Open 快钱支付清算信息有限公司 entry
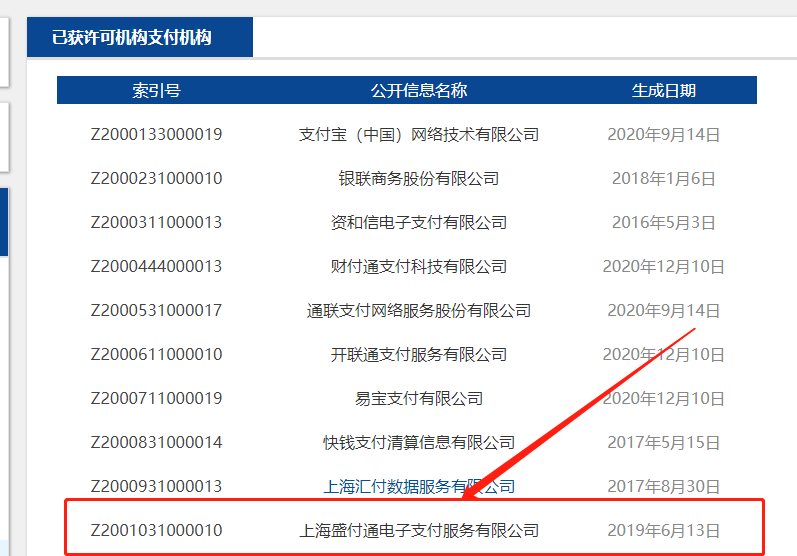Image resolution: width=797 pixels, height=556 pixels. [x=419, y=442]
